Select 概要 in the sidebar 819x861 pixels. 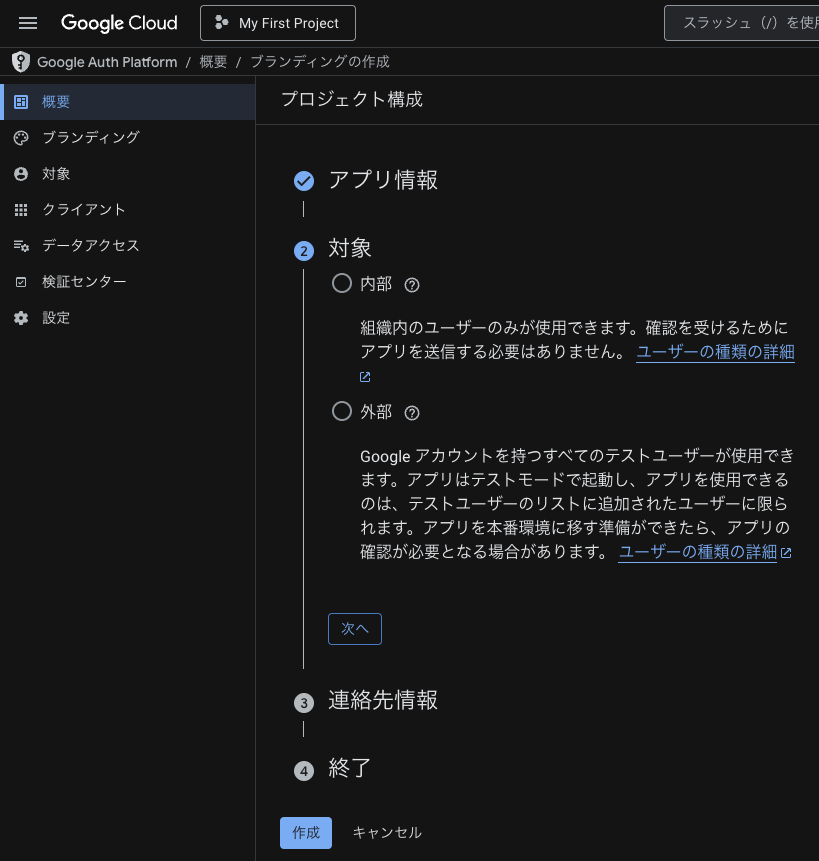128,102
